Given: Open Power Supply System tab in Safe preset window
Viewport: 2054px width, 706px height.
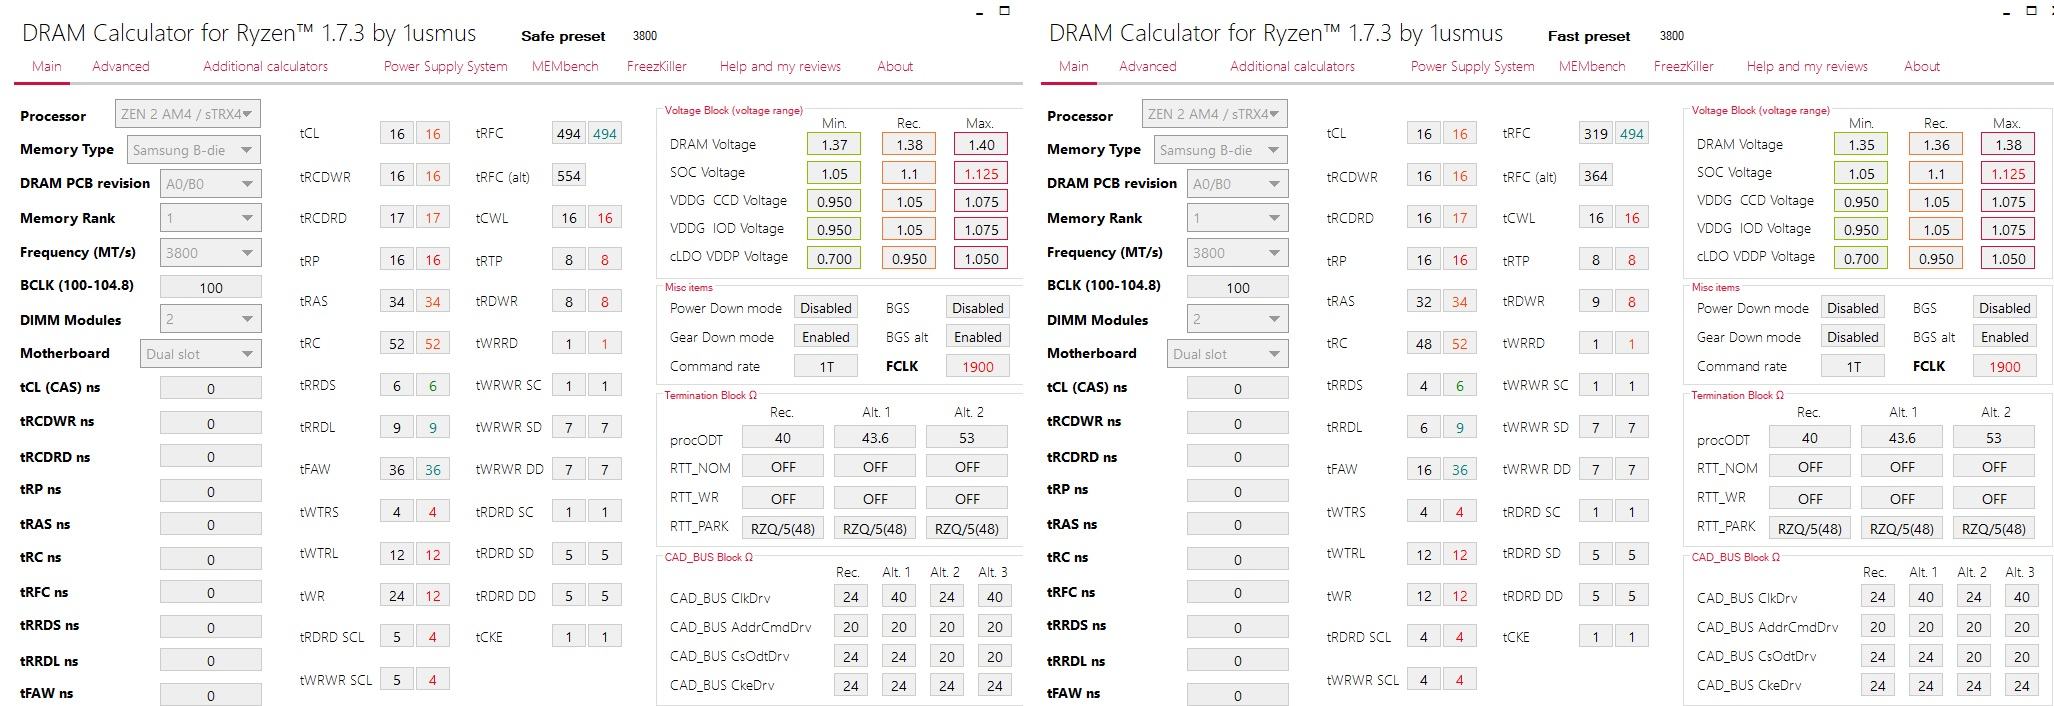Looking at the screenshot, I should [445, 66].
